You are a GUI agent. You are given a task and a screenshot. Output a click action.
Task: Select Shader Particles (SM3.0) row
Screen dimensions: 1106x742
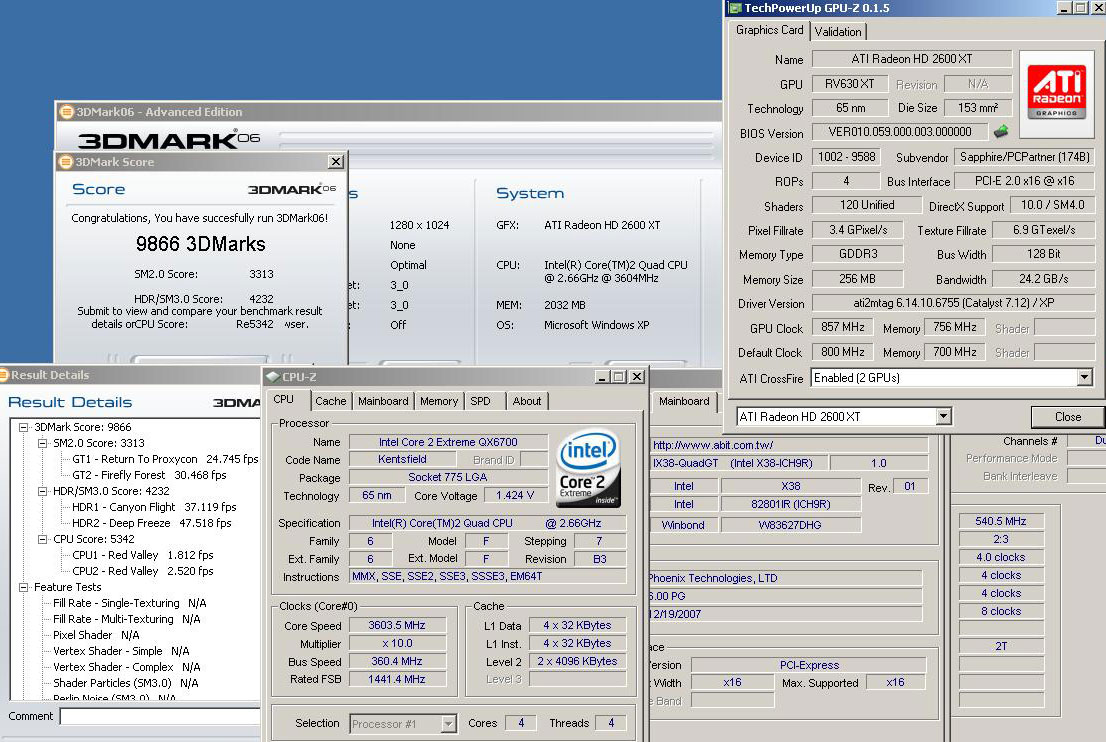(126, 683)
